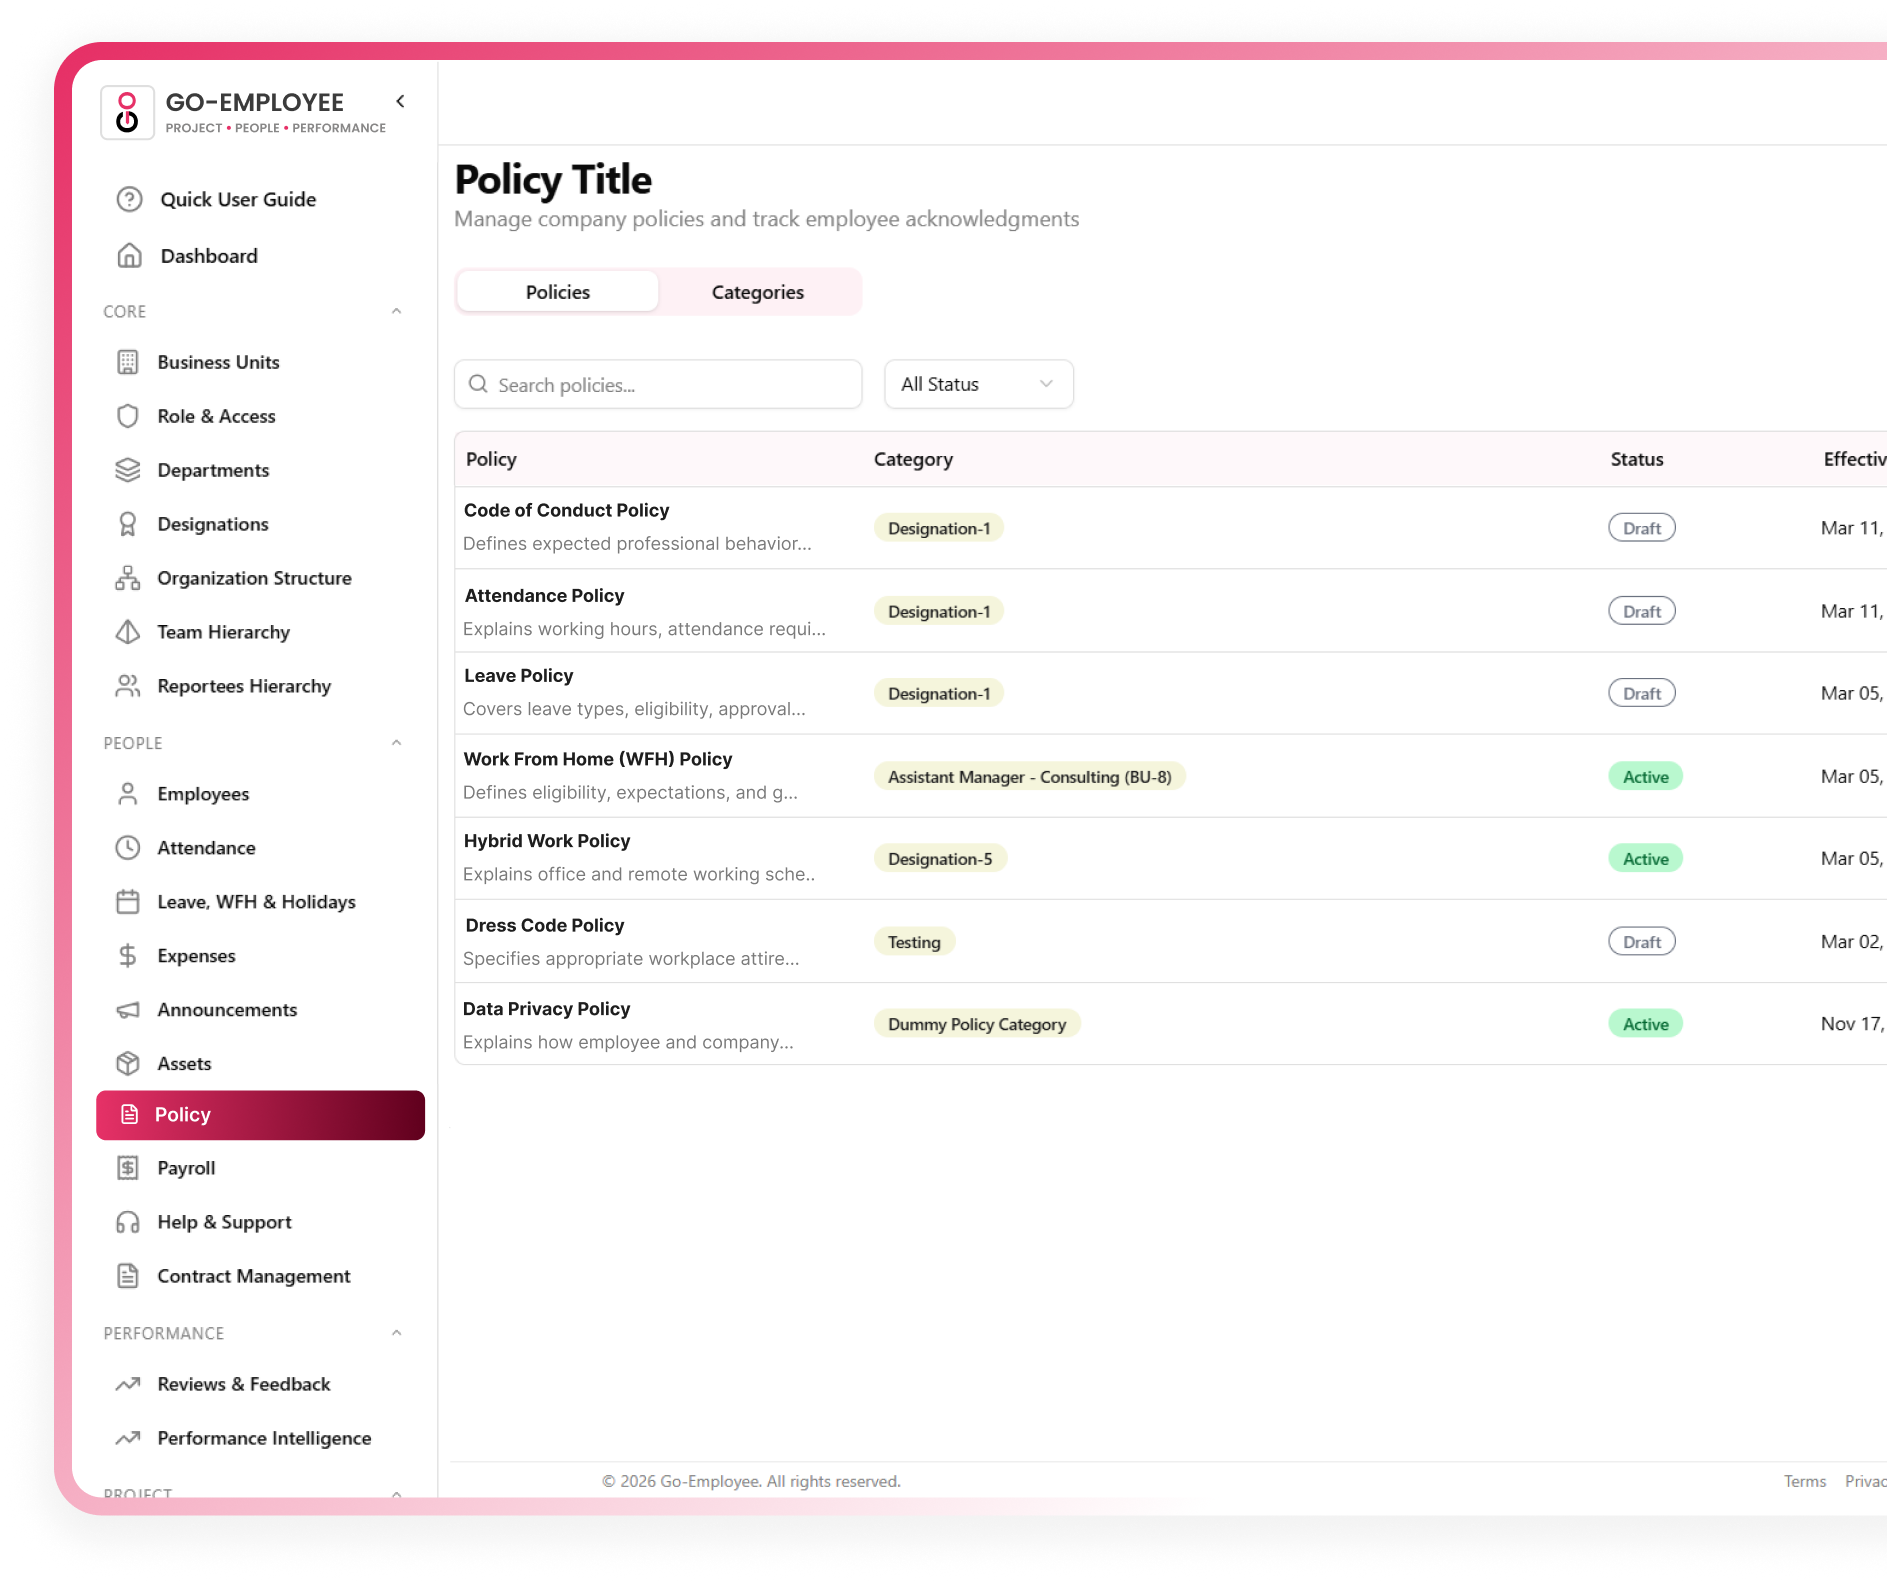Click Active badge for WFH Policy
The width and height of the screenshot is (1887, 1582).
1646,777
